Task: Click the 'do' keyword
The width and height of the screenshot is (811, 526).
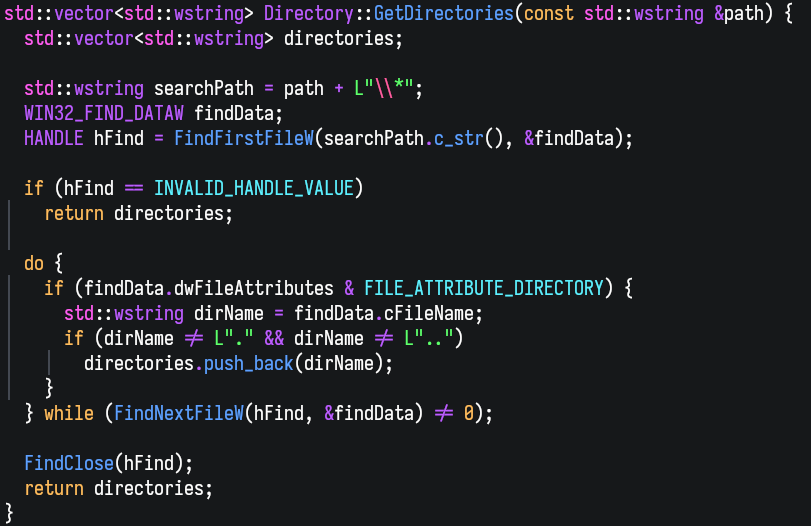Action: tap(34, 263)
